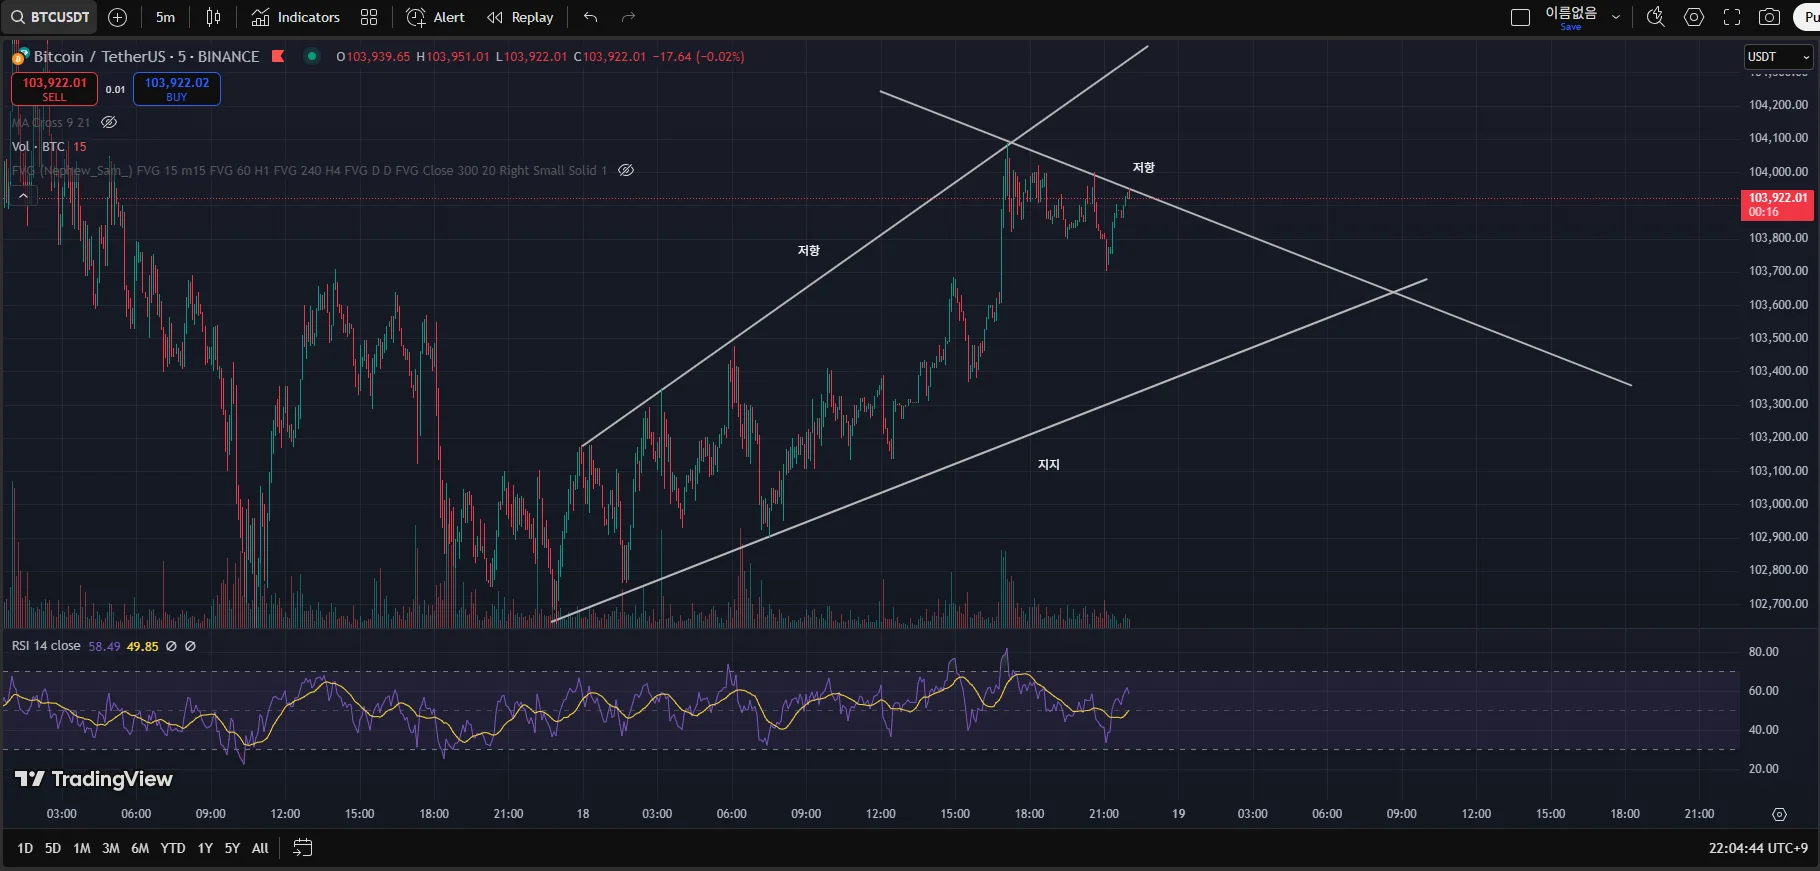The image size is (1820, 871).
Task: Open the quick search lightning icon
Action: pyautogui.click(x=1656, y=17)
